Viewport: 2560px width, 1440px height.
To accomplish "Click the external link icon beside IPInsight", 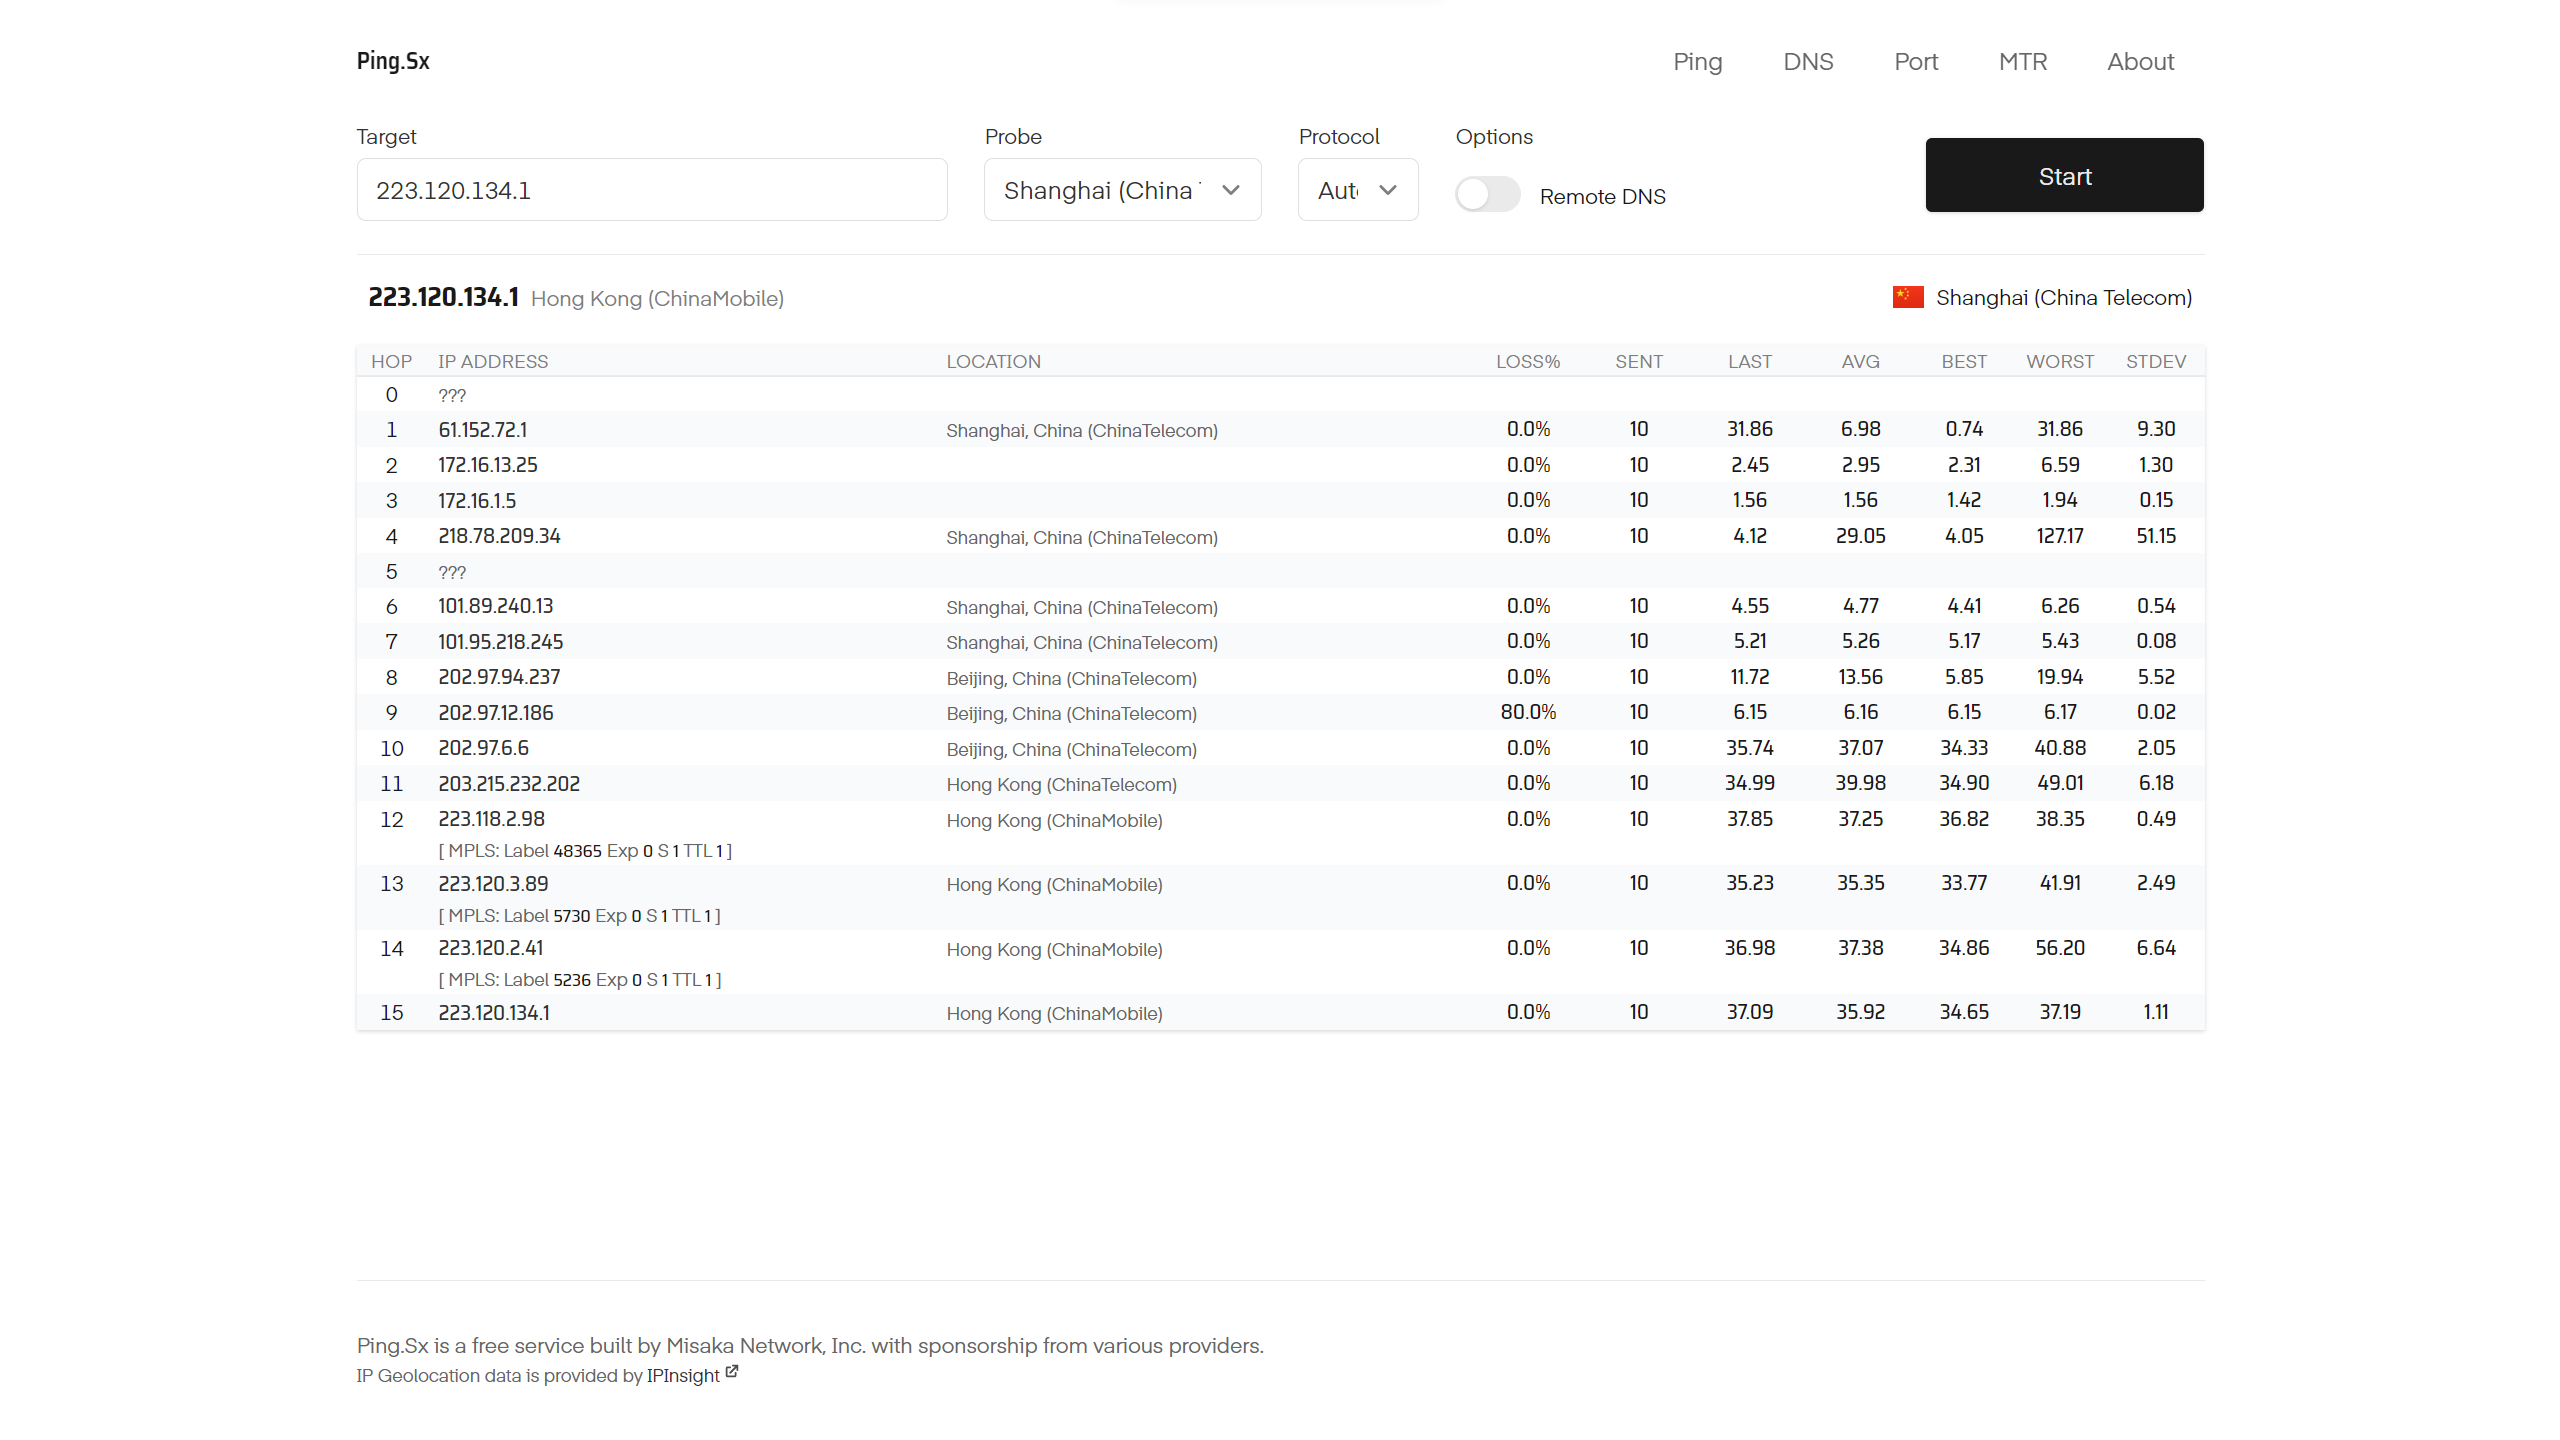I will pos(732,1372).
